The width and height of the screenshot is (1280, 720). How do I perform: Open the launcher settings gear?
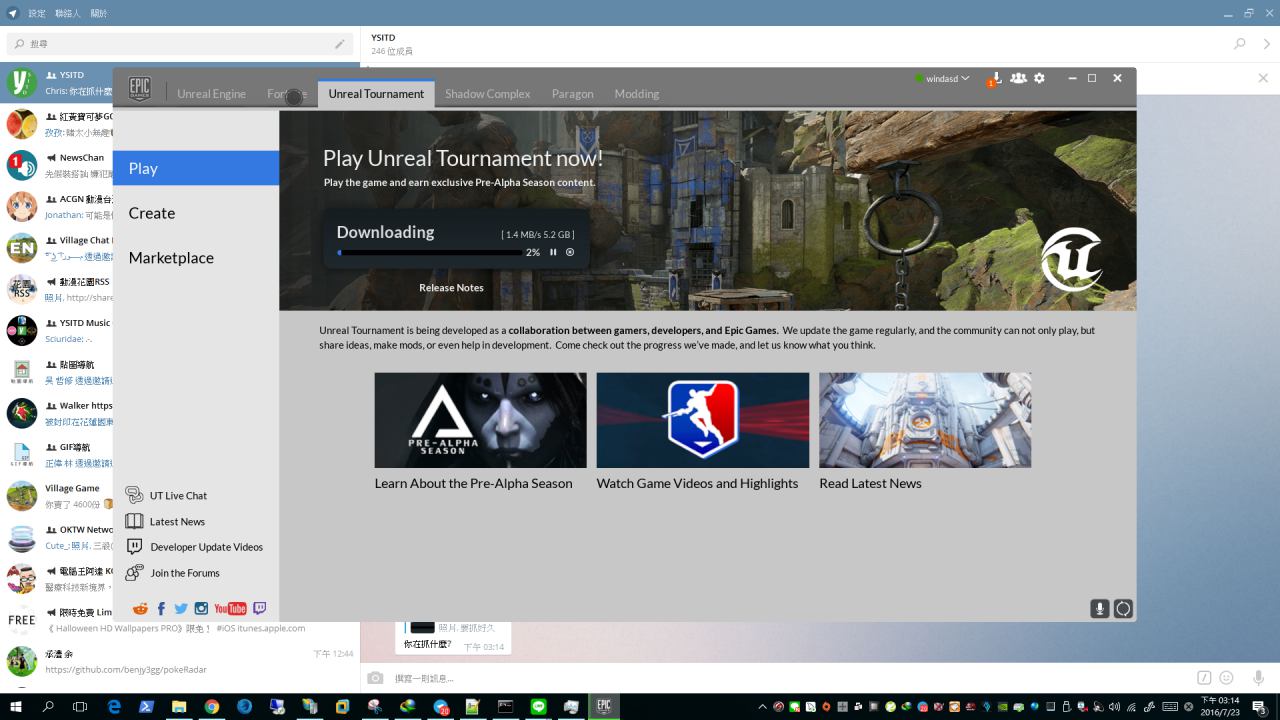point(1039,78)
